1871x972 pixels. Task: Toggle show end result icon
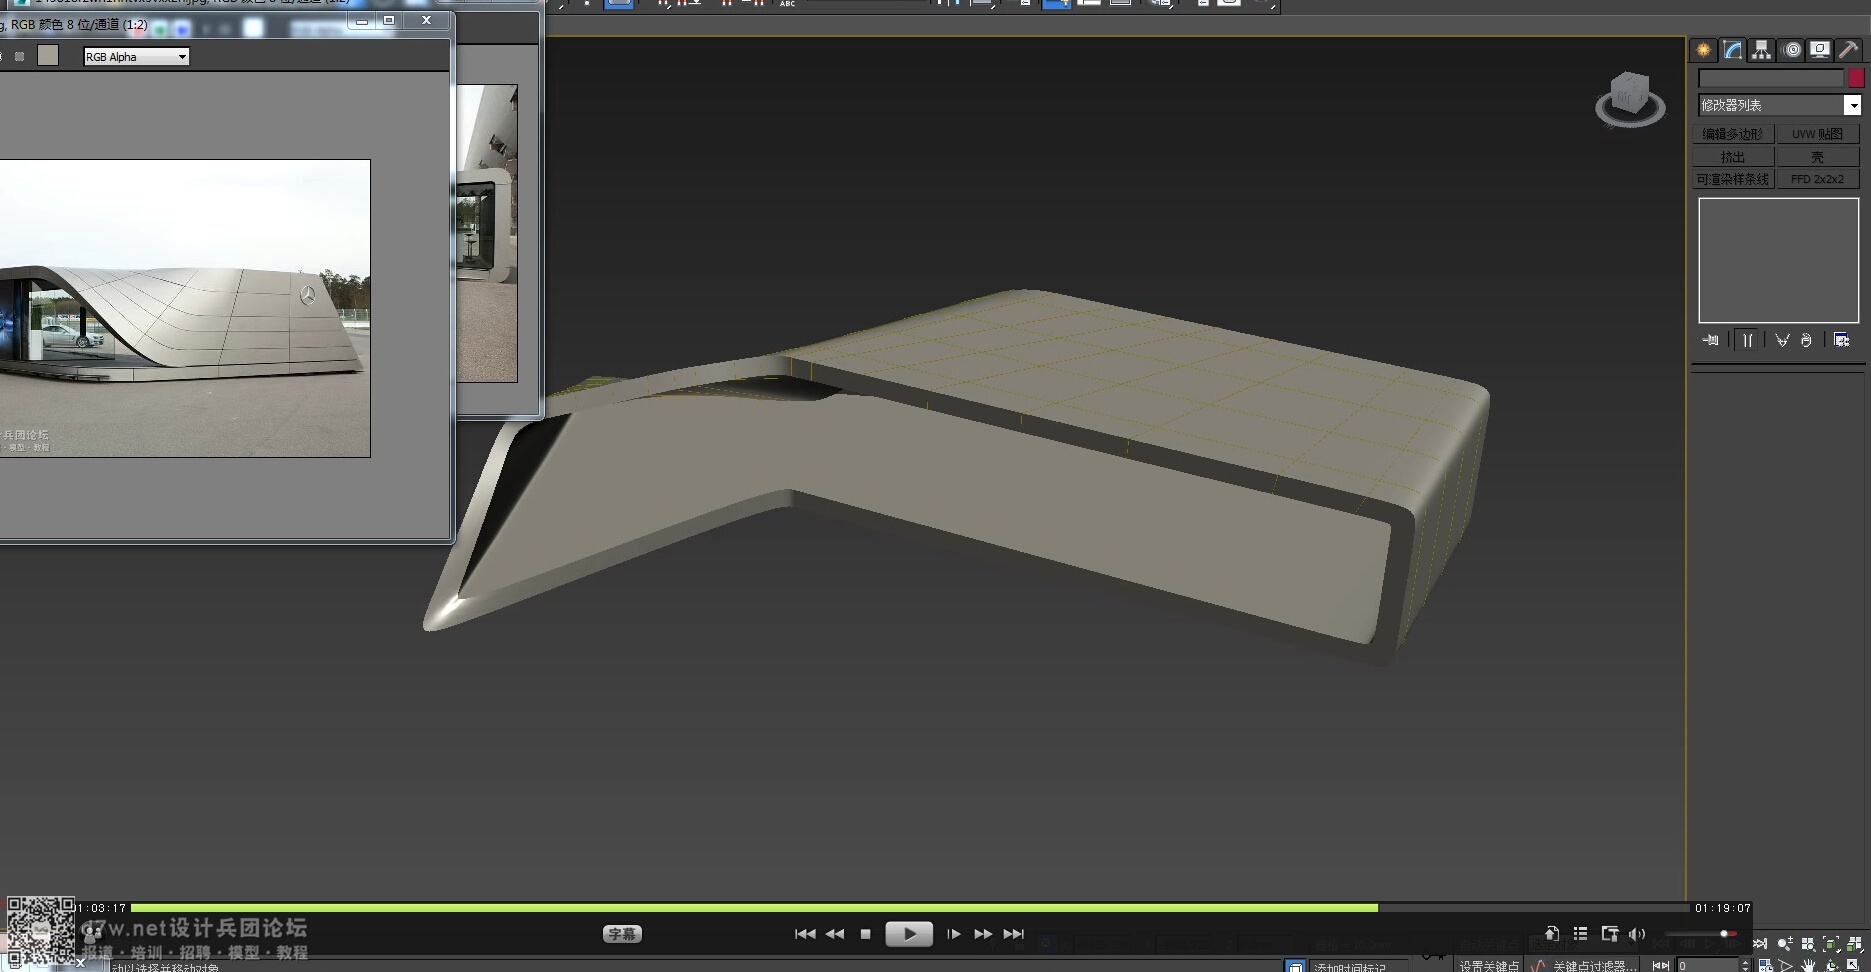point(1747,340)
